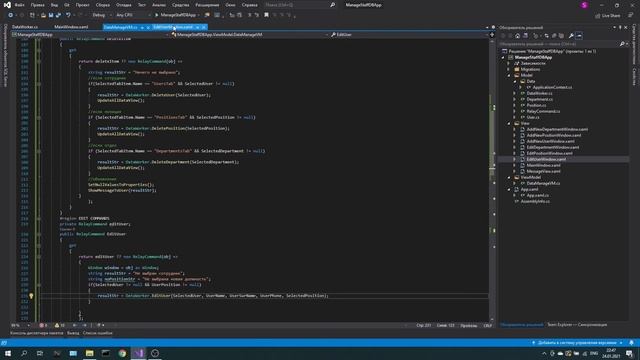Switch to DataManageVM.cs tab
This screenshot has height=360, width=640.
(120, 27)
